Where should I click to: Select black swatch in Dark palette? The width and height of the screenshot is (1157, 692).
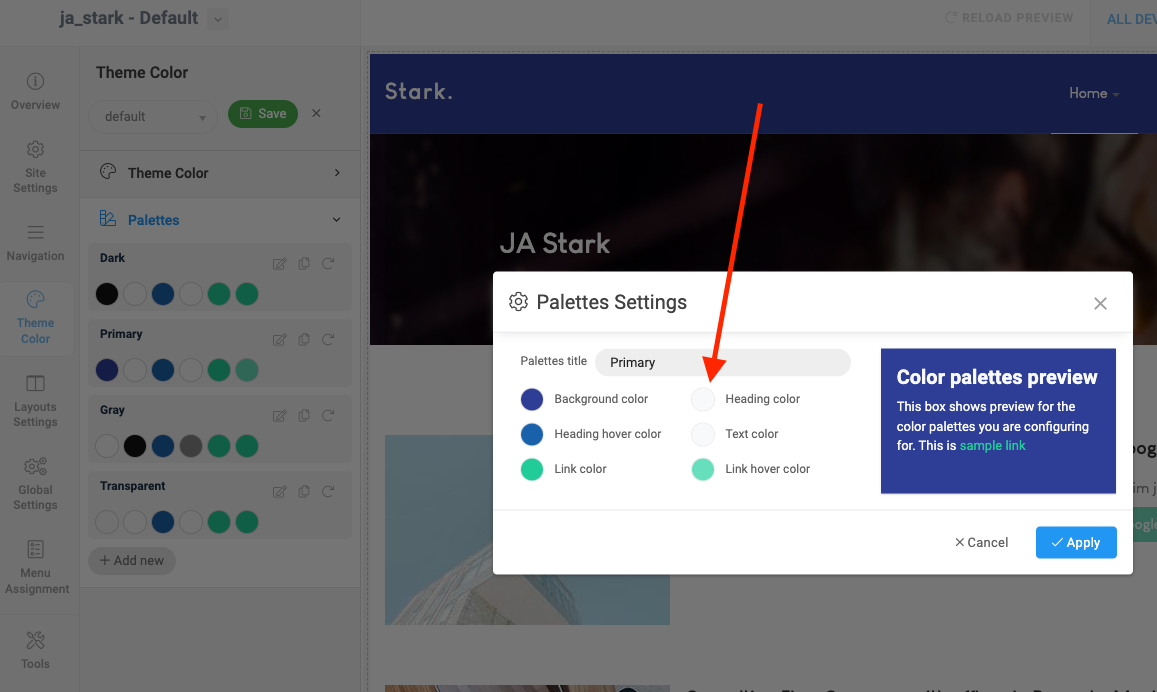[x=107, y=294]
